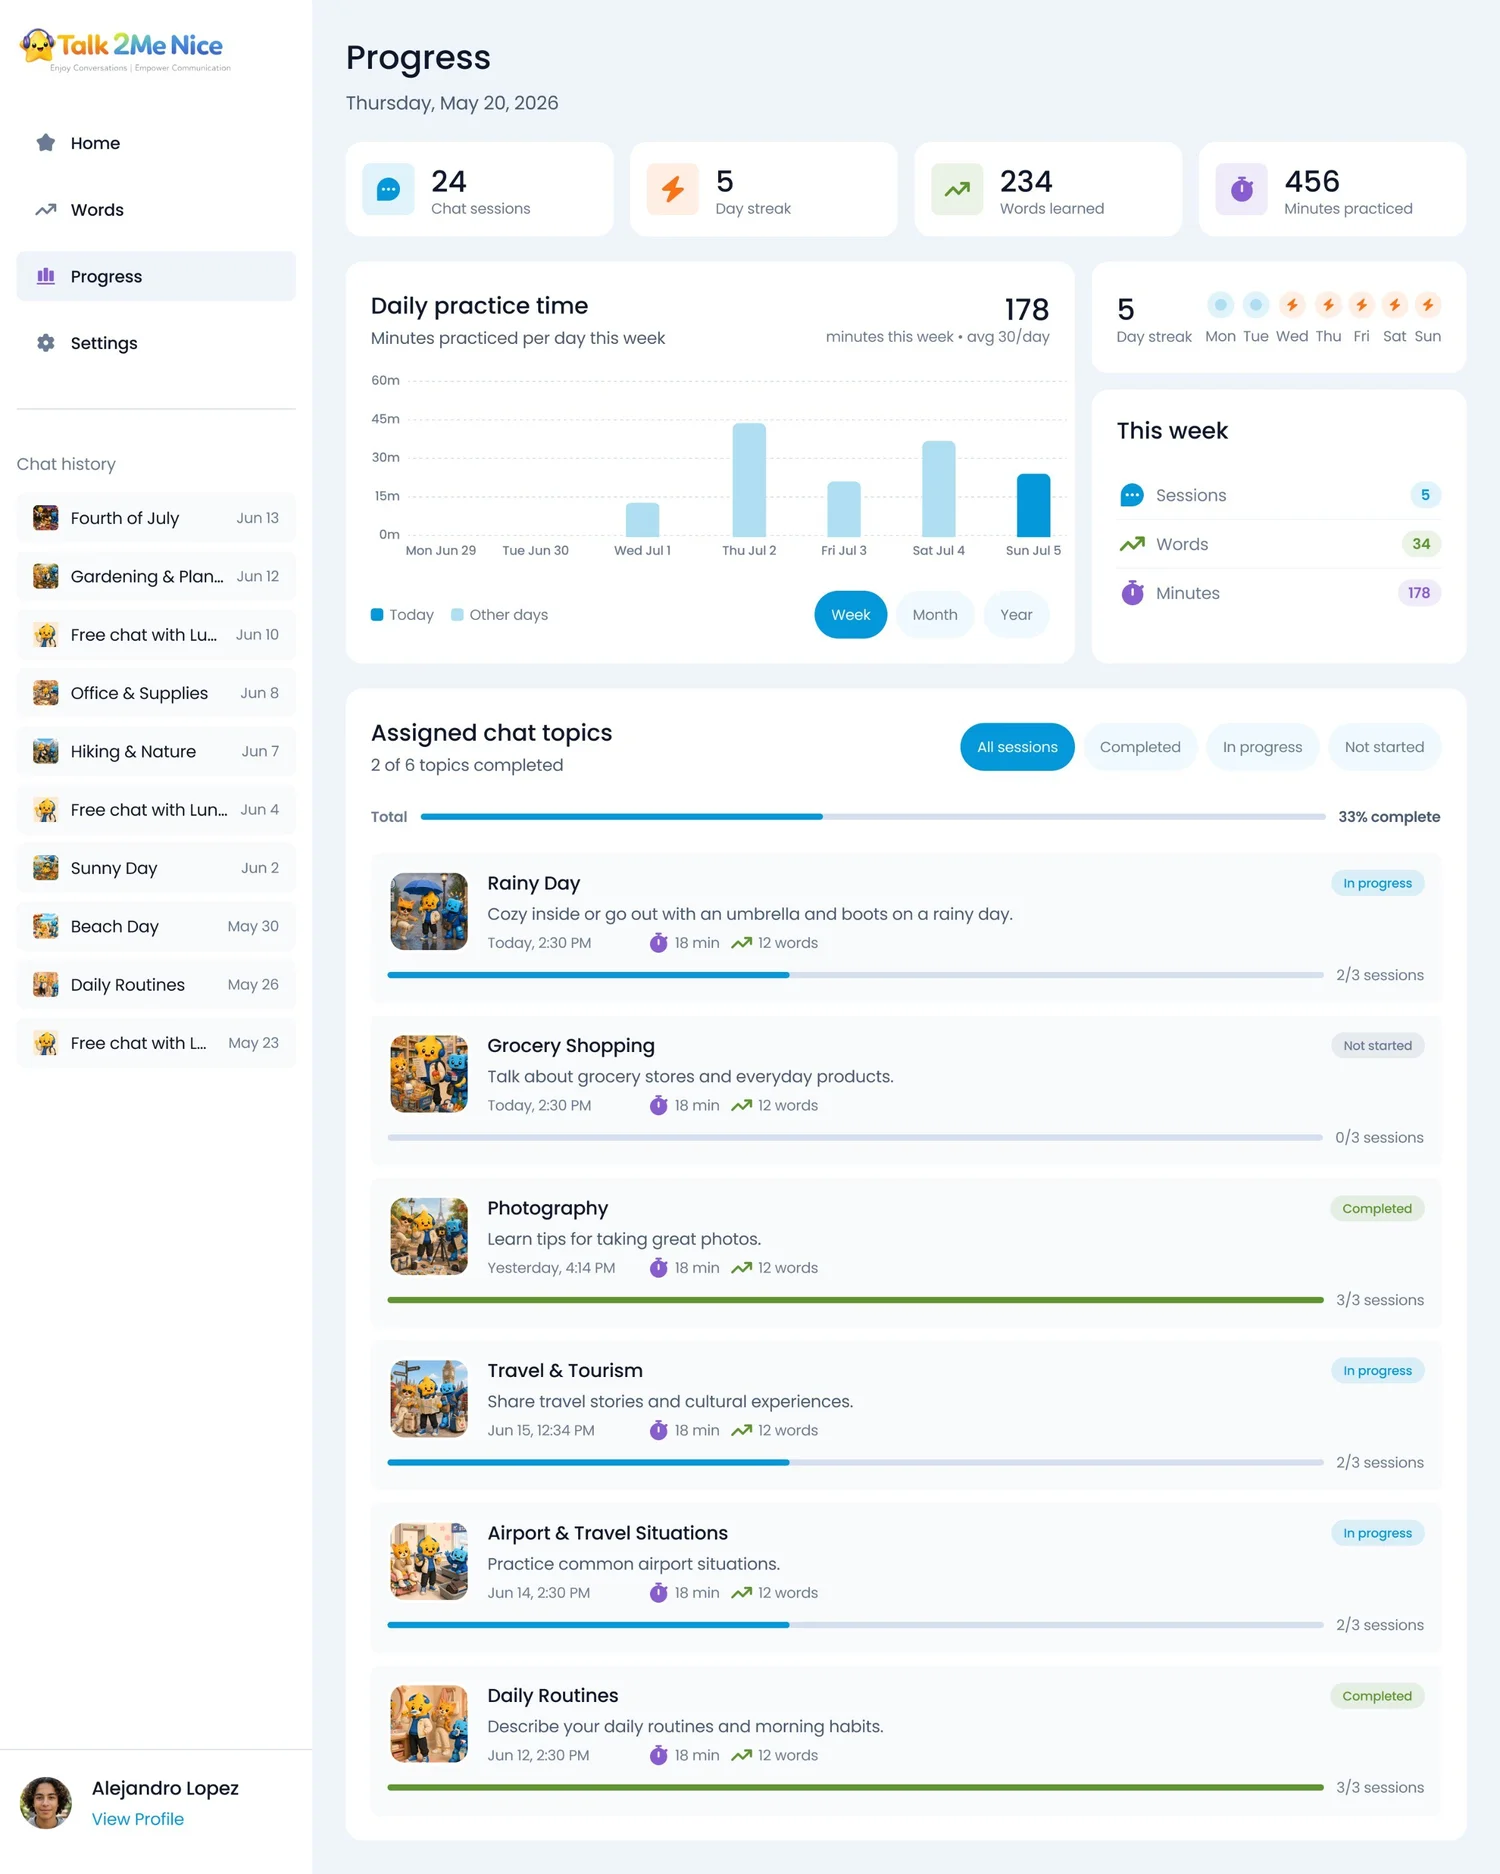This screenshot has height=1874, width=1500.
Task: Open the Settings gear icon
Action: tap(46, 343)
